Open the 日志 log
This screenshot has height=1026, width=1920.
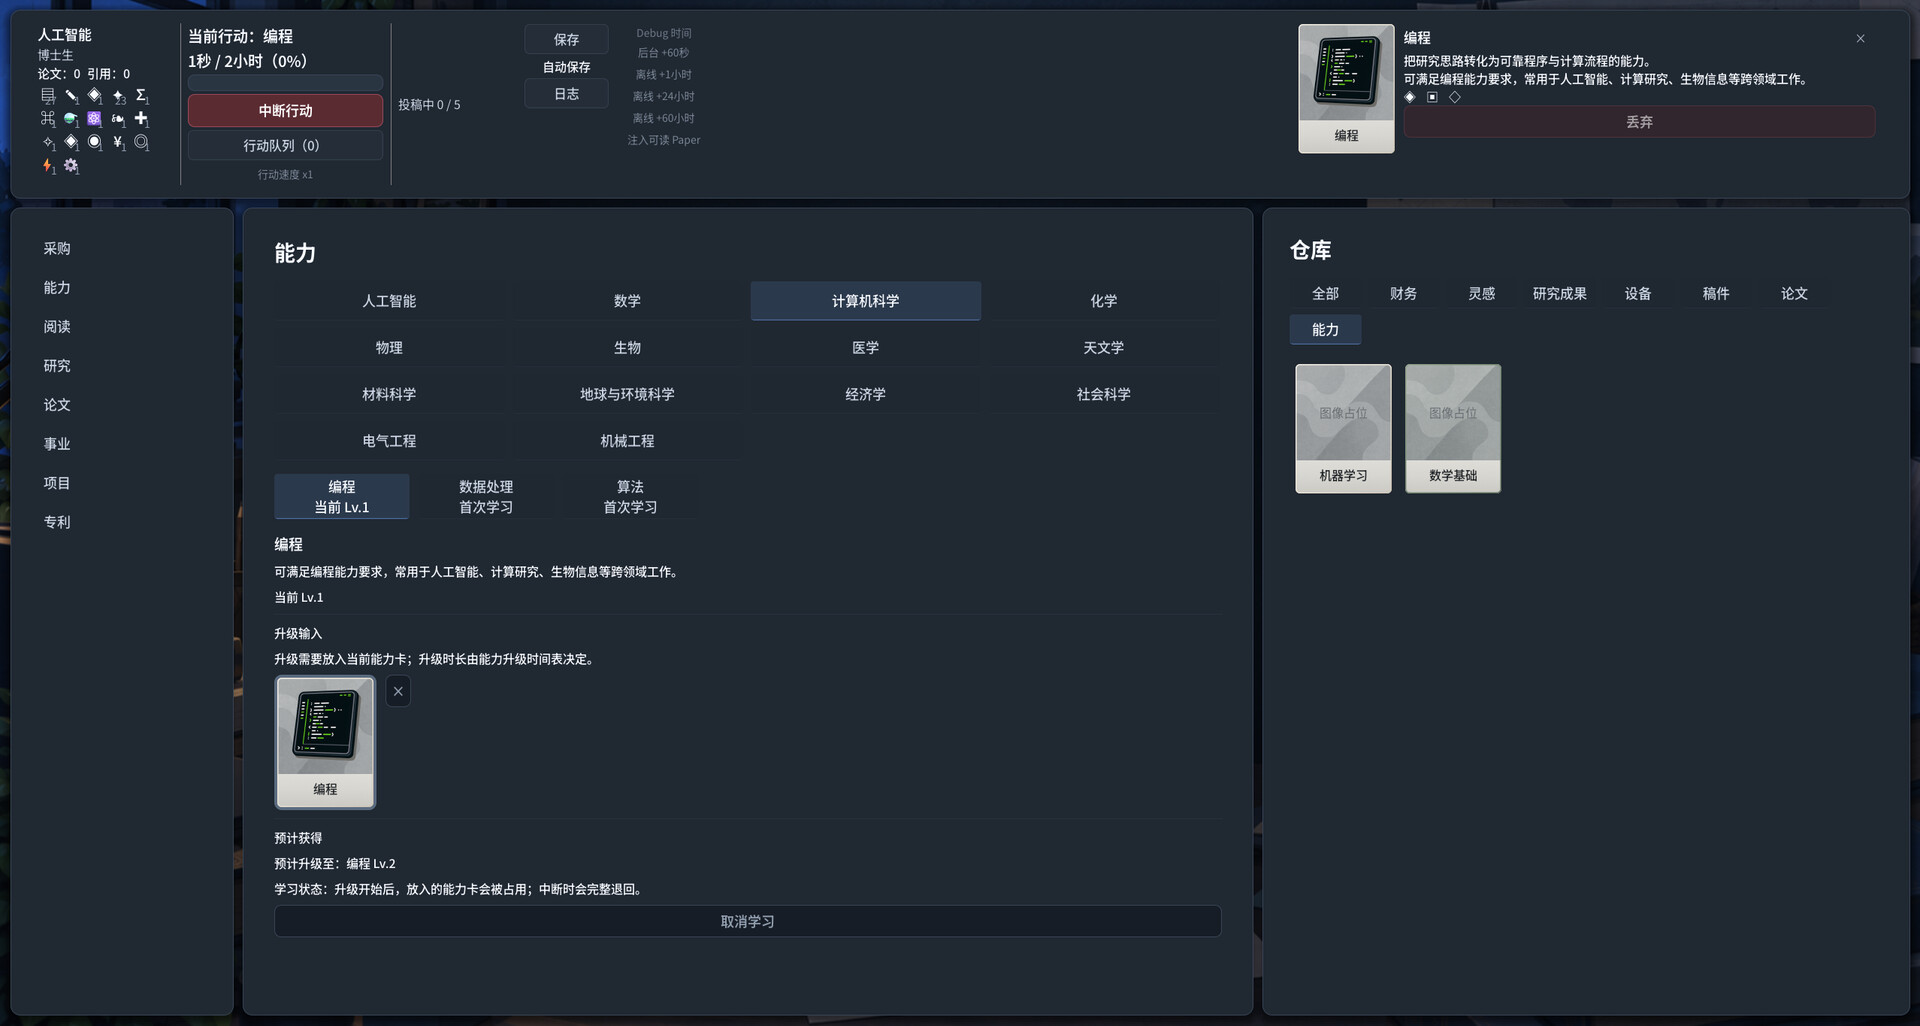click(x=566, y=94)
